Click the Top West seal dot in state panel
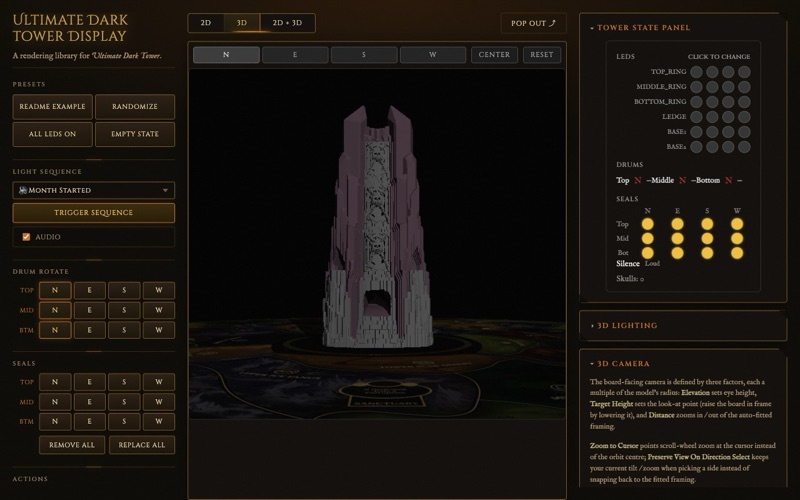 (737, 224)
